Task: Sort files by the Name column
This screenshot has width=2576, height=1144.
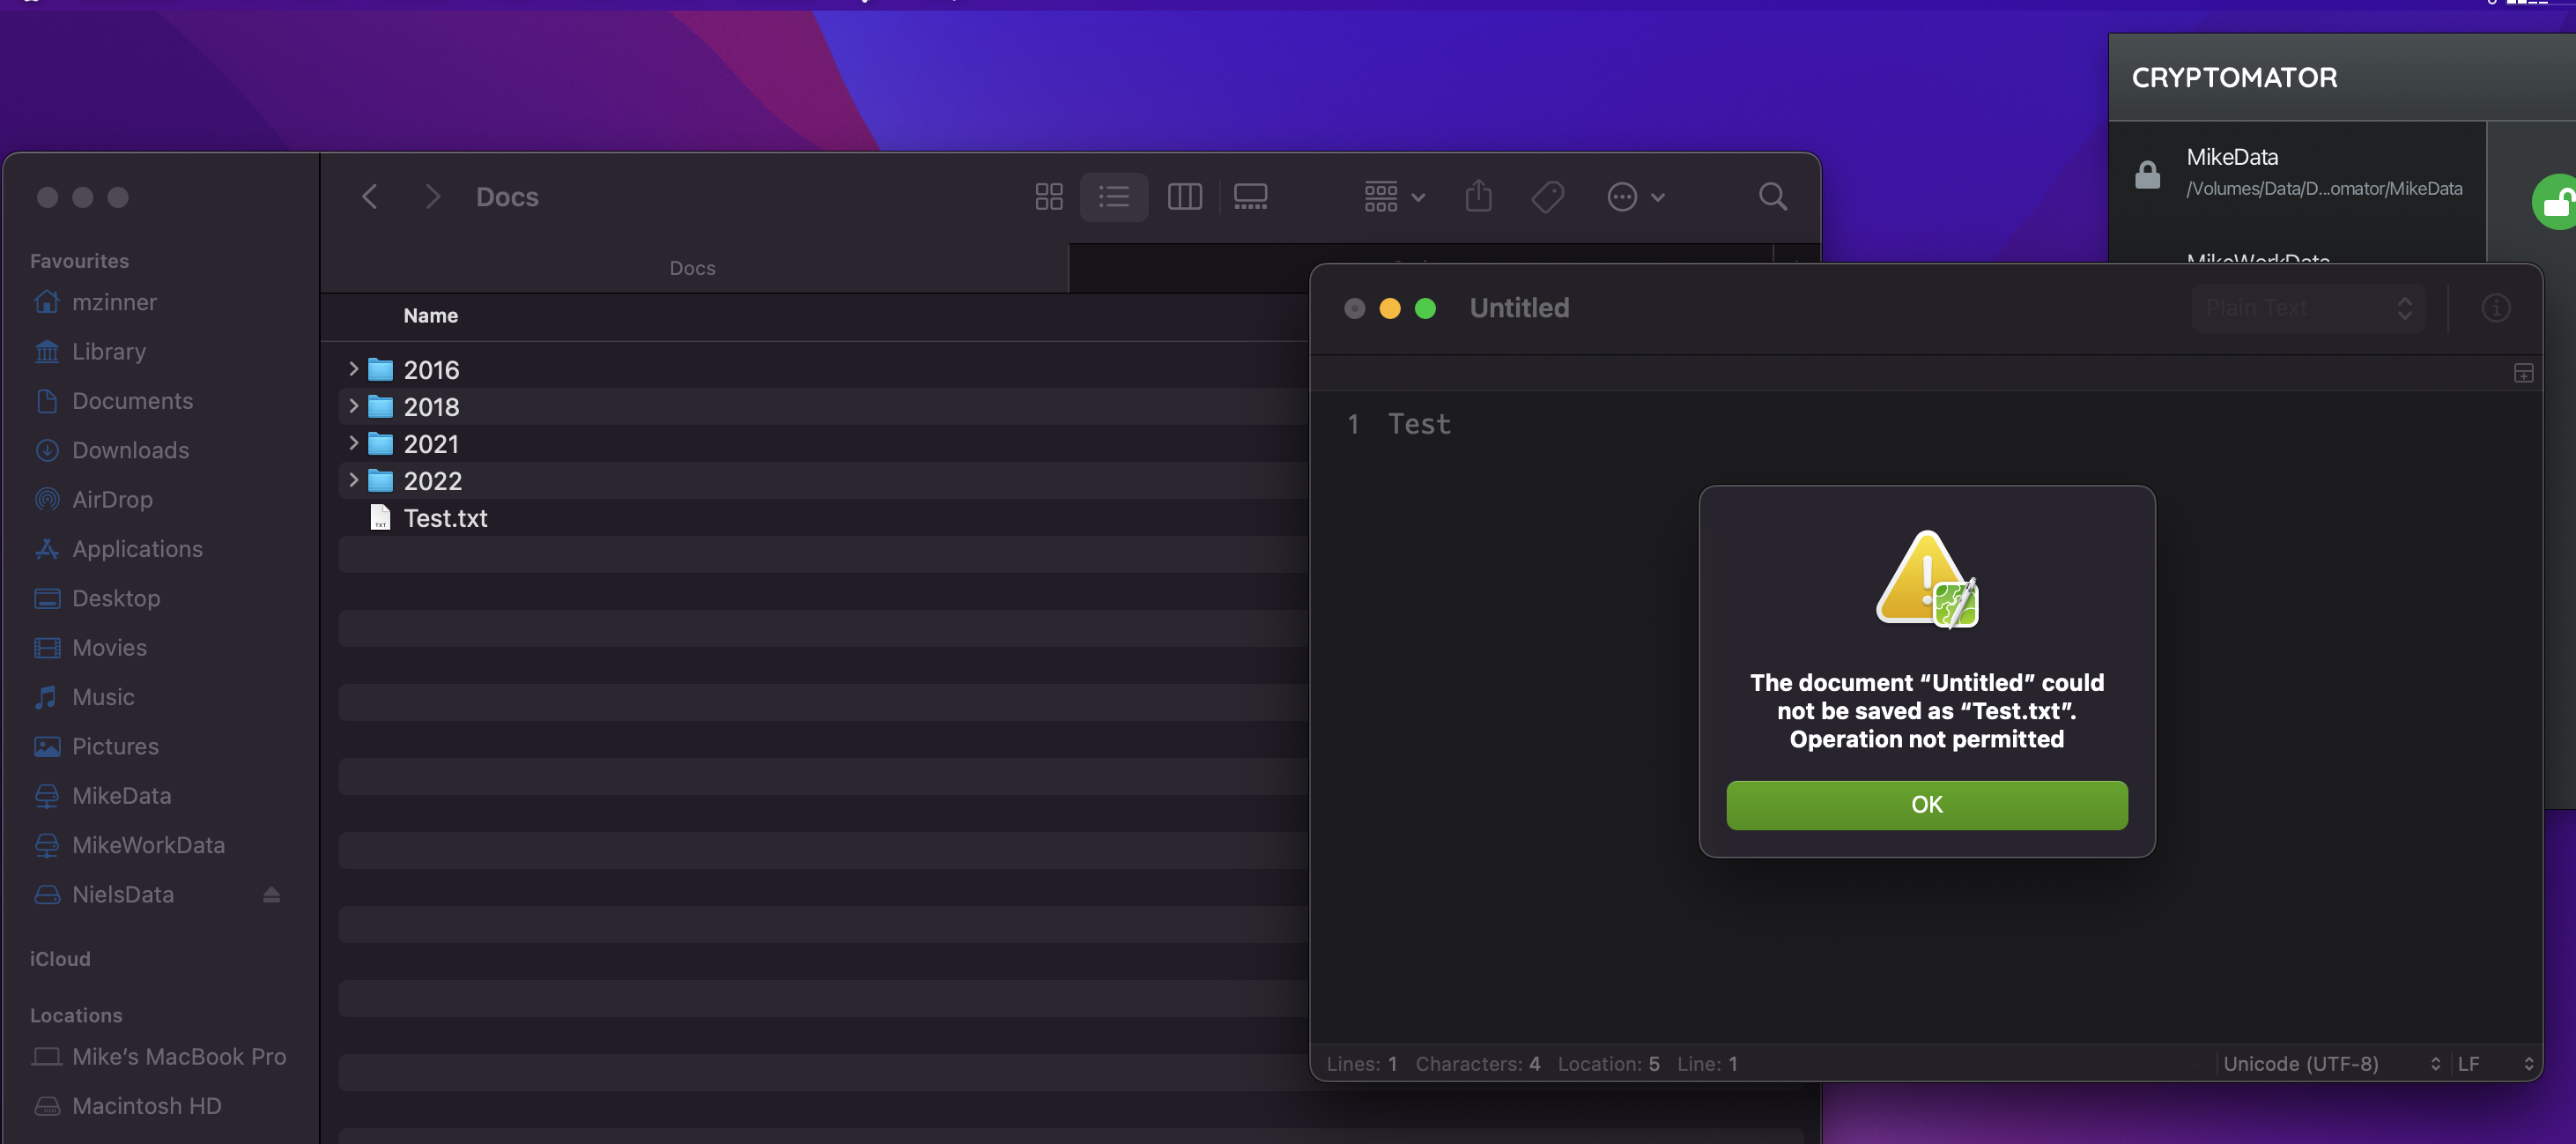Action: pos(430,316)
